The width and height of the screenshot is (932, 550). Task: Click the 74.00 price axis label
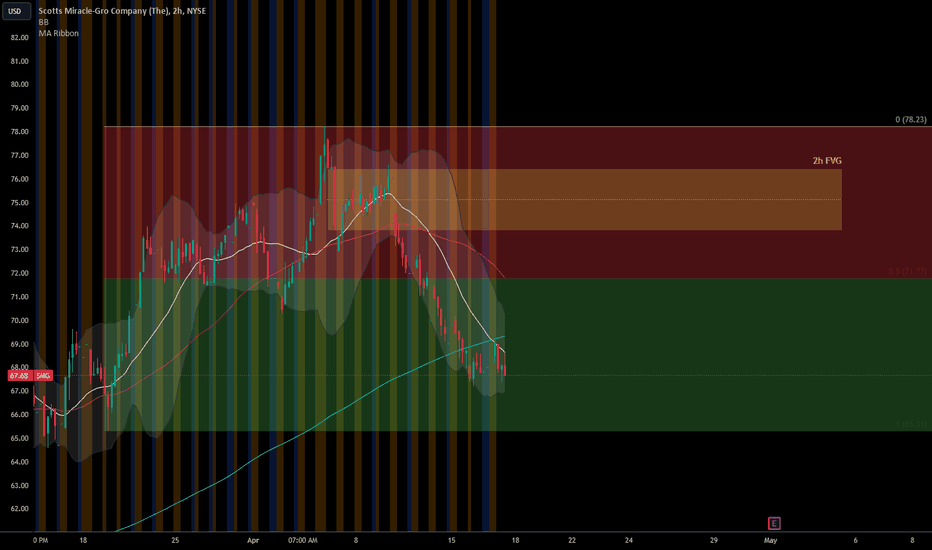point(20,226)
